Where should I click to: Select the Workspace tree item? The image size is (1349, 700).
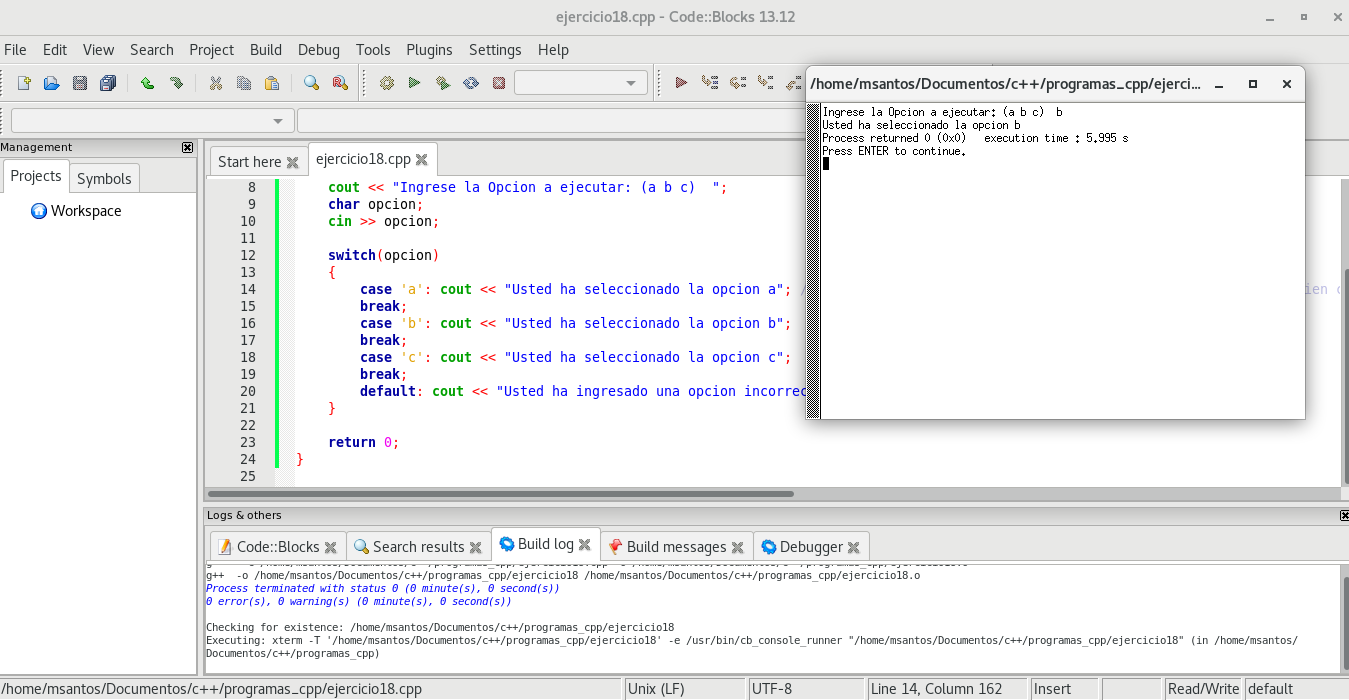[x=86, y=211]
